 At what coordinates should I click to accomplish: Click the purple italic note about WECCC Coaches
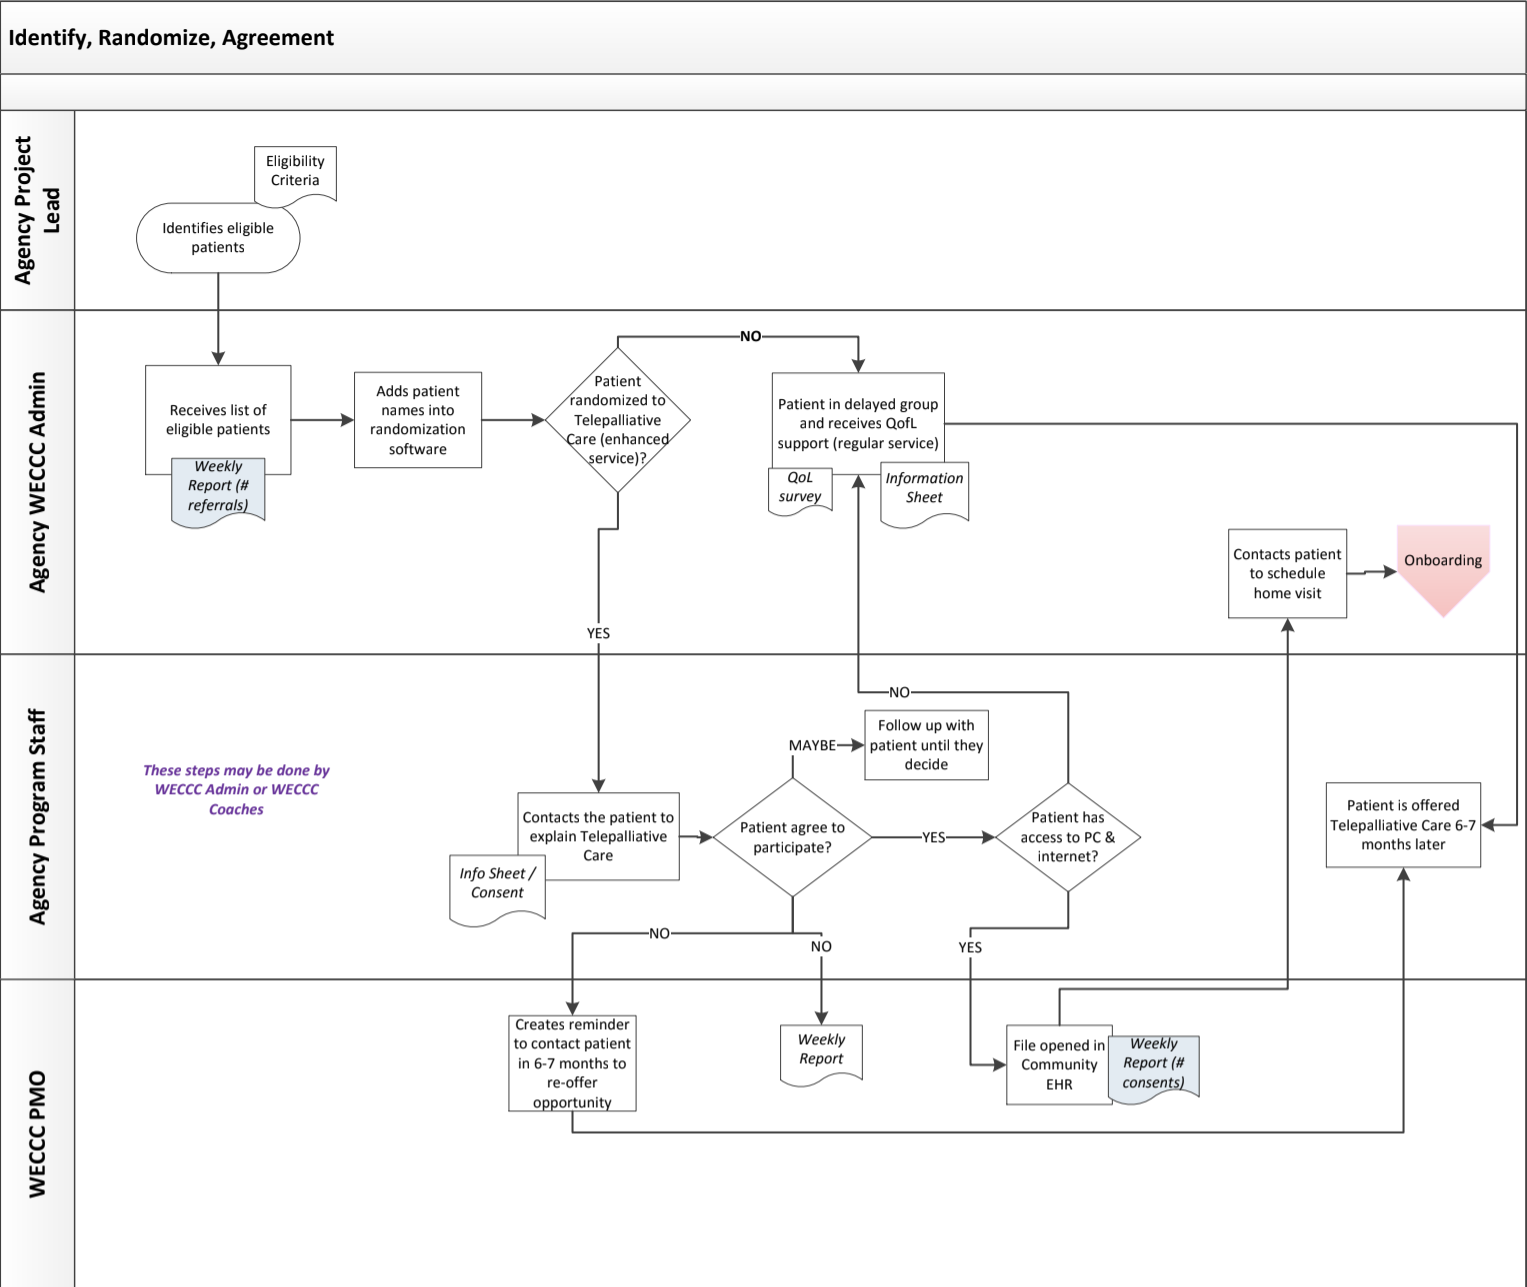237,789
